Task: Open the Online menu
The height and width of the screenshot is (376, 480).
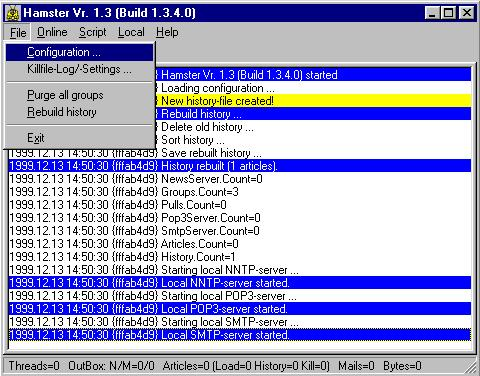Action: pos(52,33)
